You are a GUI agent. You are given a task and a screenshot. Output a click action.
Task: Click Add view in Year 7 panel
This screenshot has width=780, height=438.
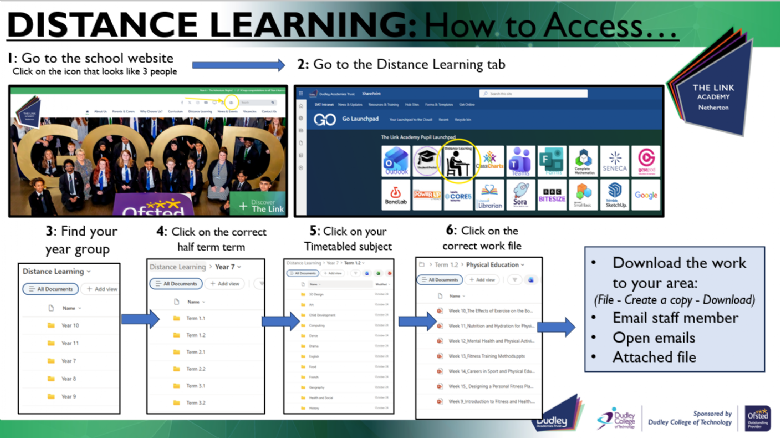[225, 283]
